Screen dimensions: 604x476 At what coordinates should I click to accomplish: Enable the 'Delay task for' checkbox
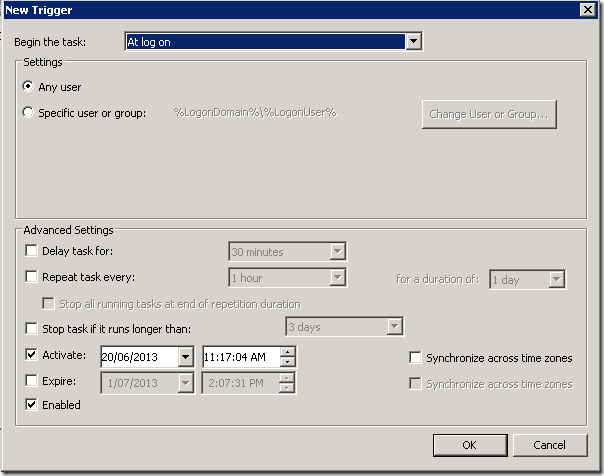click(x=32, y=251)
